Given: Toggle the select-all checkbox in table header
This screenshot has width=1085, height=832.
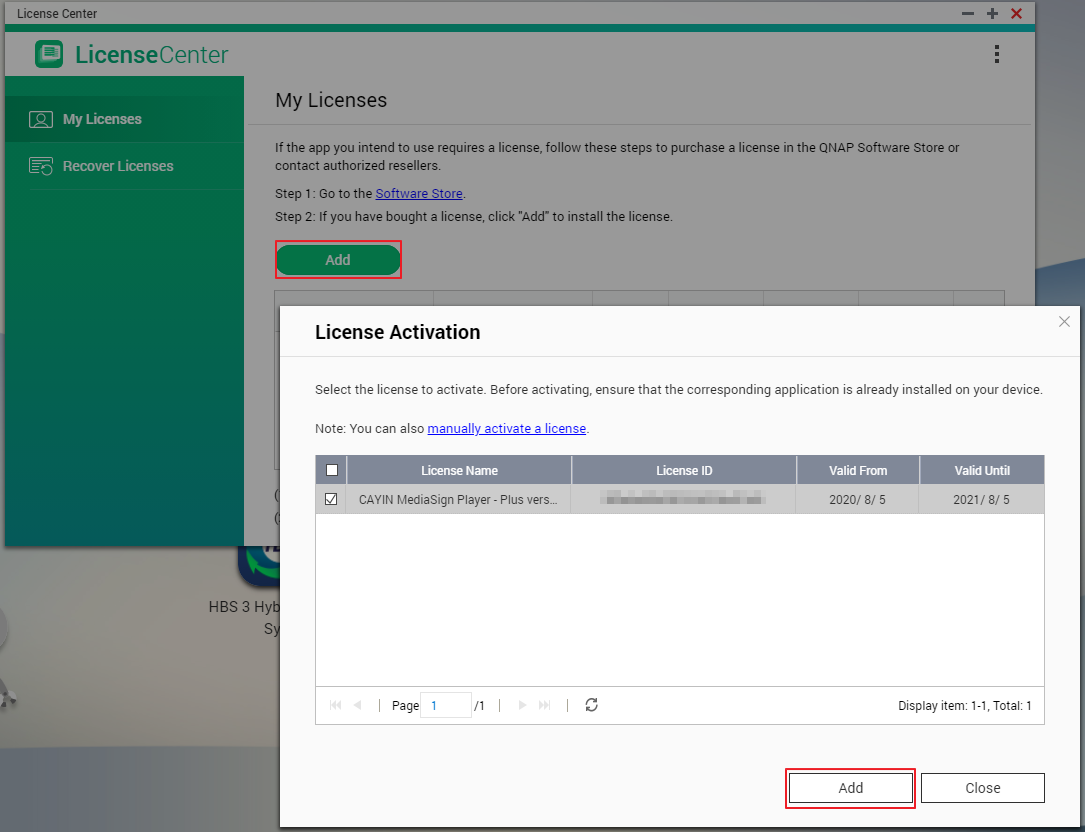Looking at the screenshot, I should point(332,470).
